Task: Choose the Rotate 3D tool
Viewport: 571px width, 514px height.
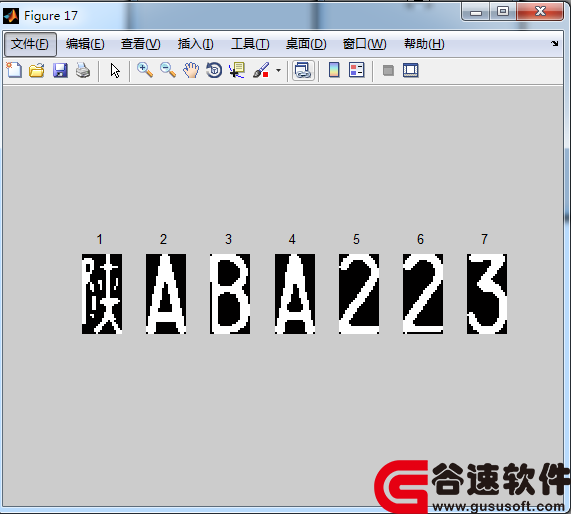Action: (214, 70)
